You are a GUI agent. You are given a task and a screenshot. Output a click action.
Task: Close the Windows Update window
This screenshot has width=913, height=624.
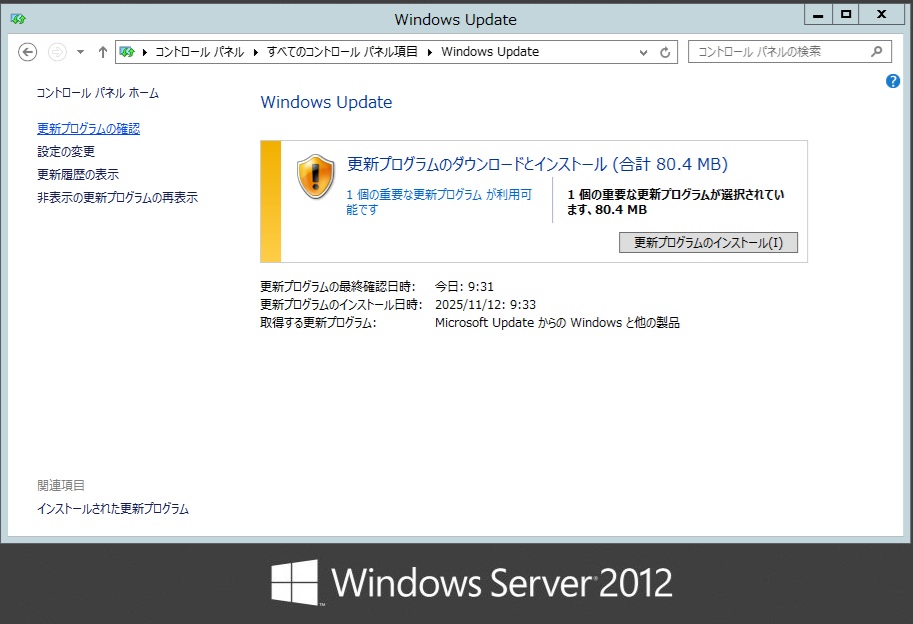[x=882, y=15]
